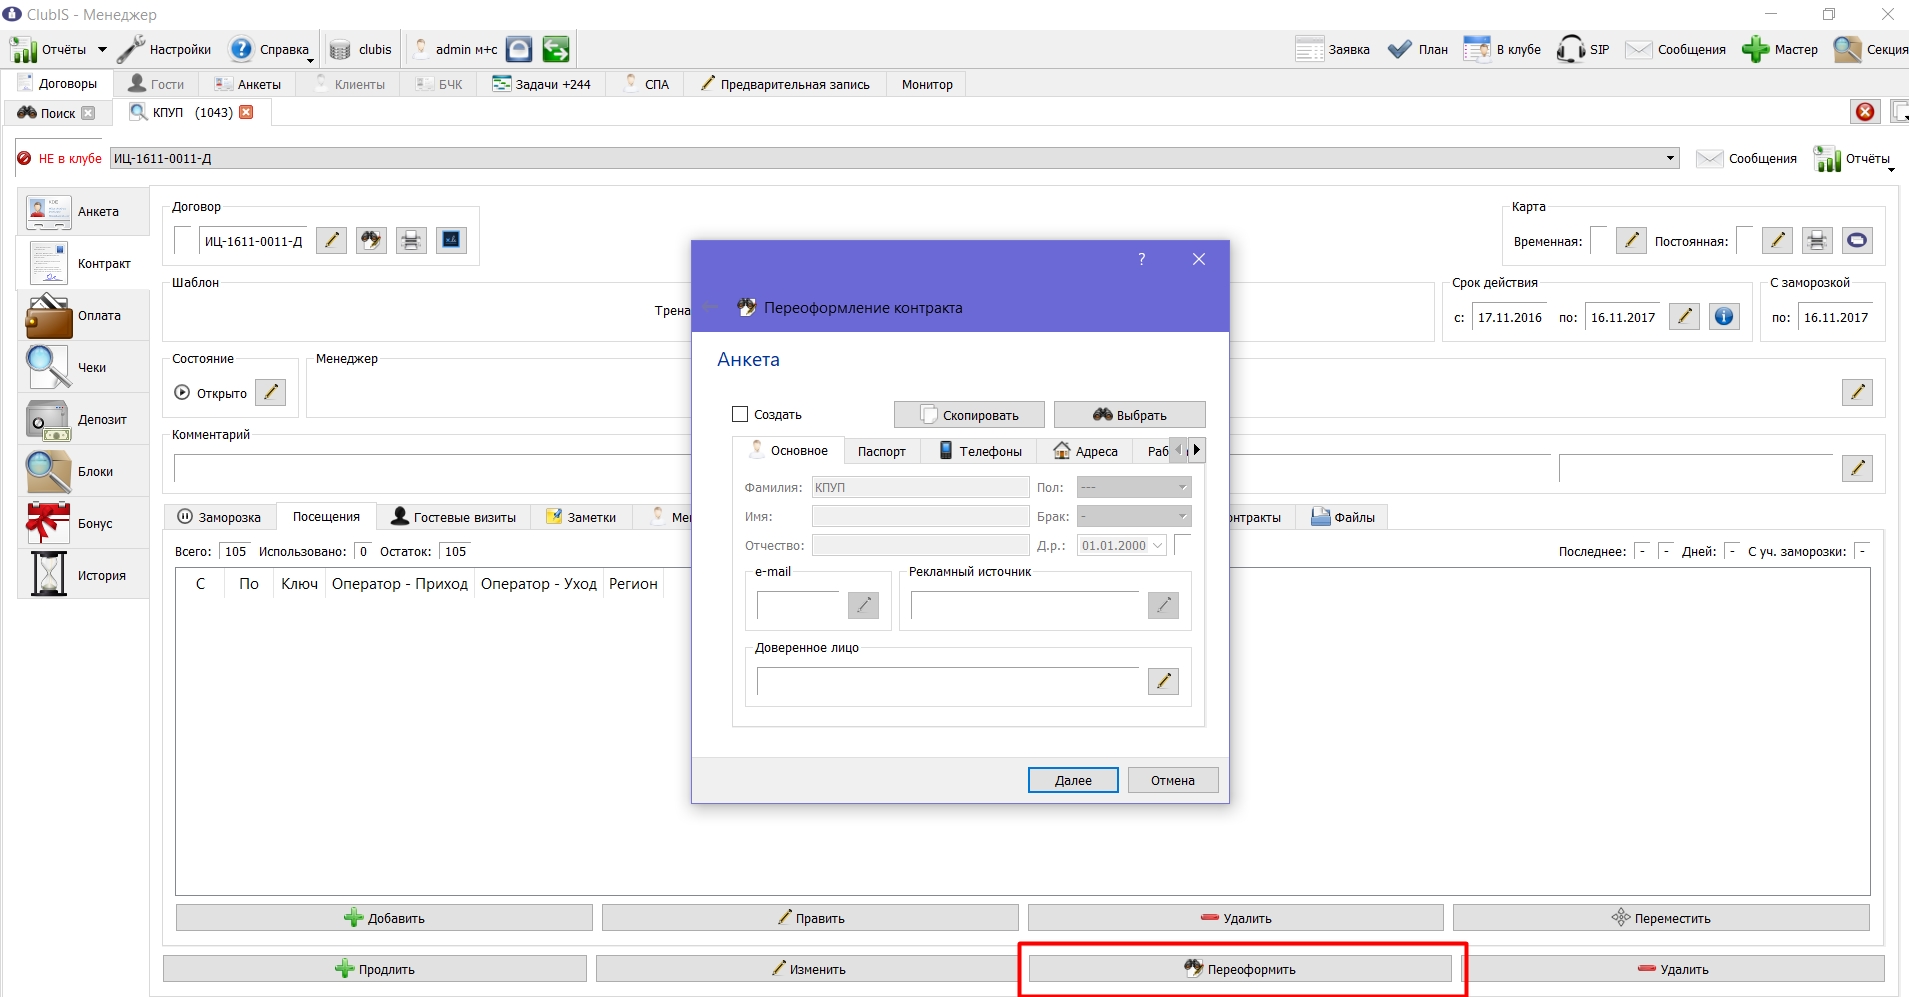Tick the Создать checkbox in dialog
Image resolution: width=1909 pixels, height=997 pixels.
tap(740, 414)
